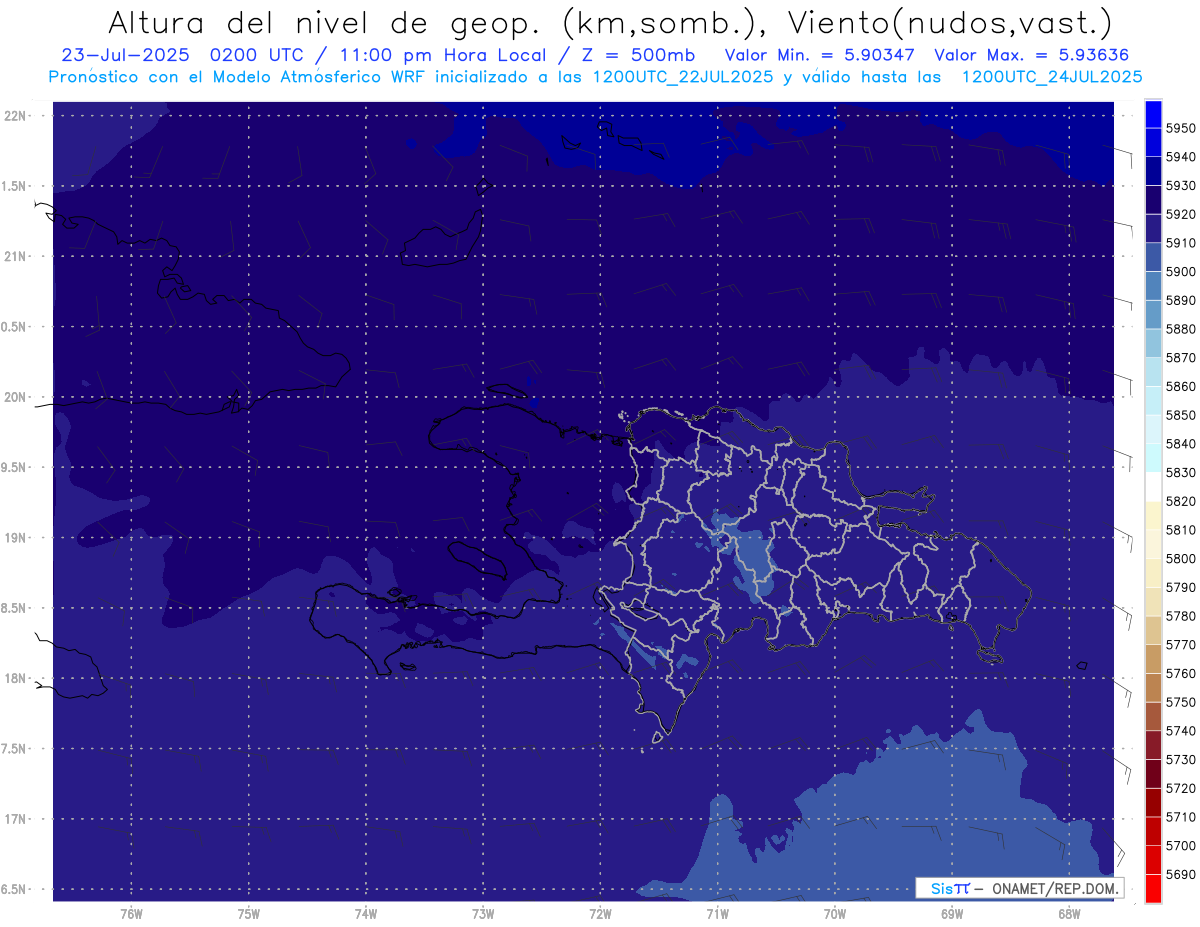Click the colorbar label '5720'
The width and height of the screenshot is (1200, 927).
coord(1181,788)
